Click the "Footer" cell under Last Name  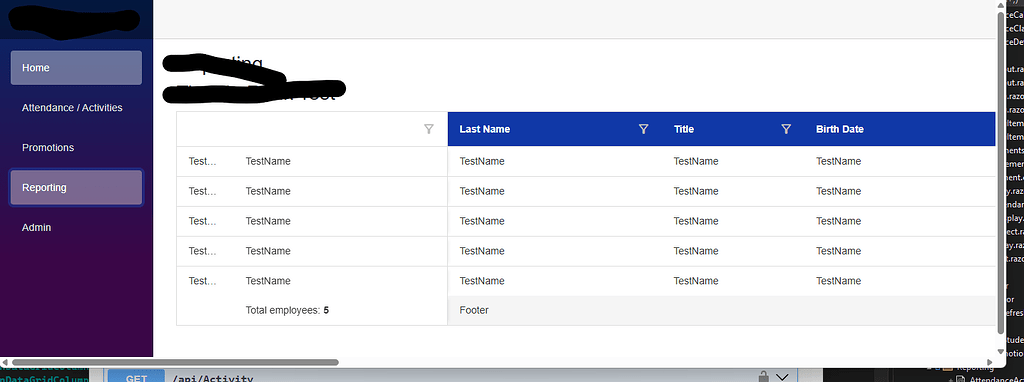click(x=474, y=310)
